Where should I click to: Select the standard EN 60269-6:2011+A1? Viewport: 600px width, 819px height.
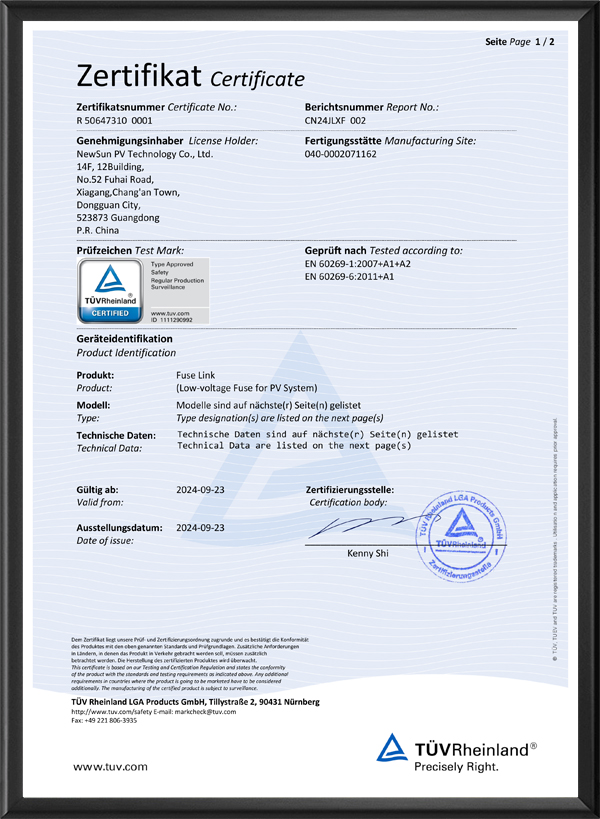(349, 276)
